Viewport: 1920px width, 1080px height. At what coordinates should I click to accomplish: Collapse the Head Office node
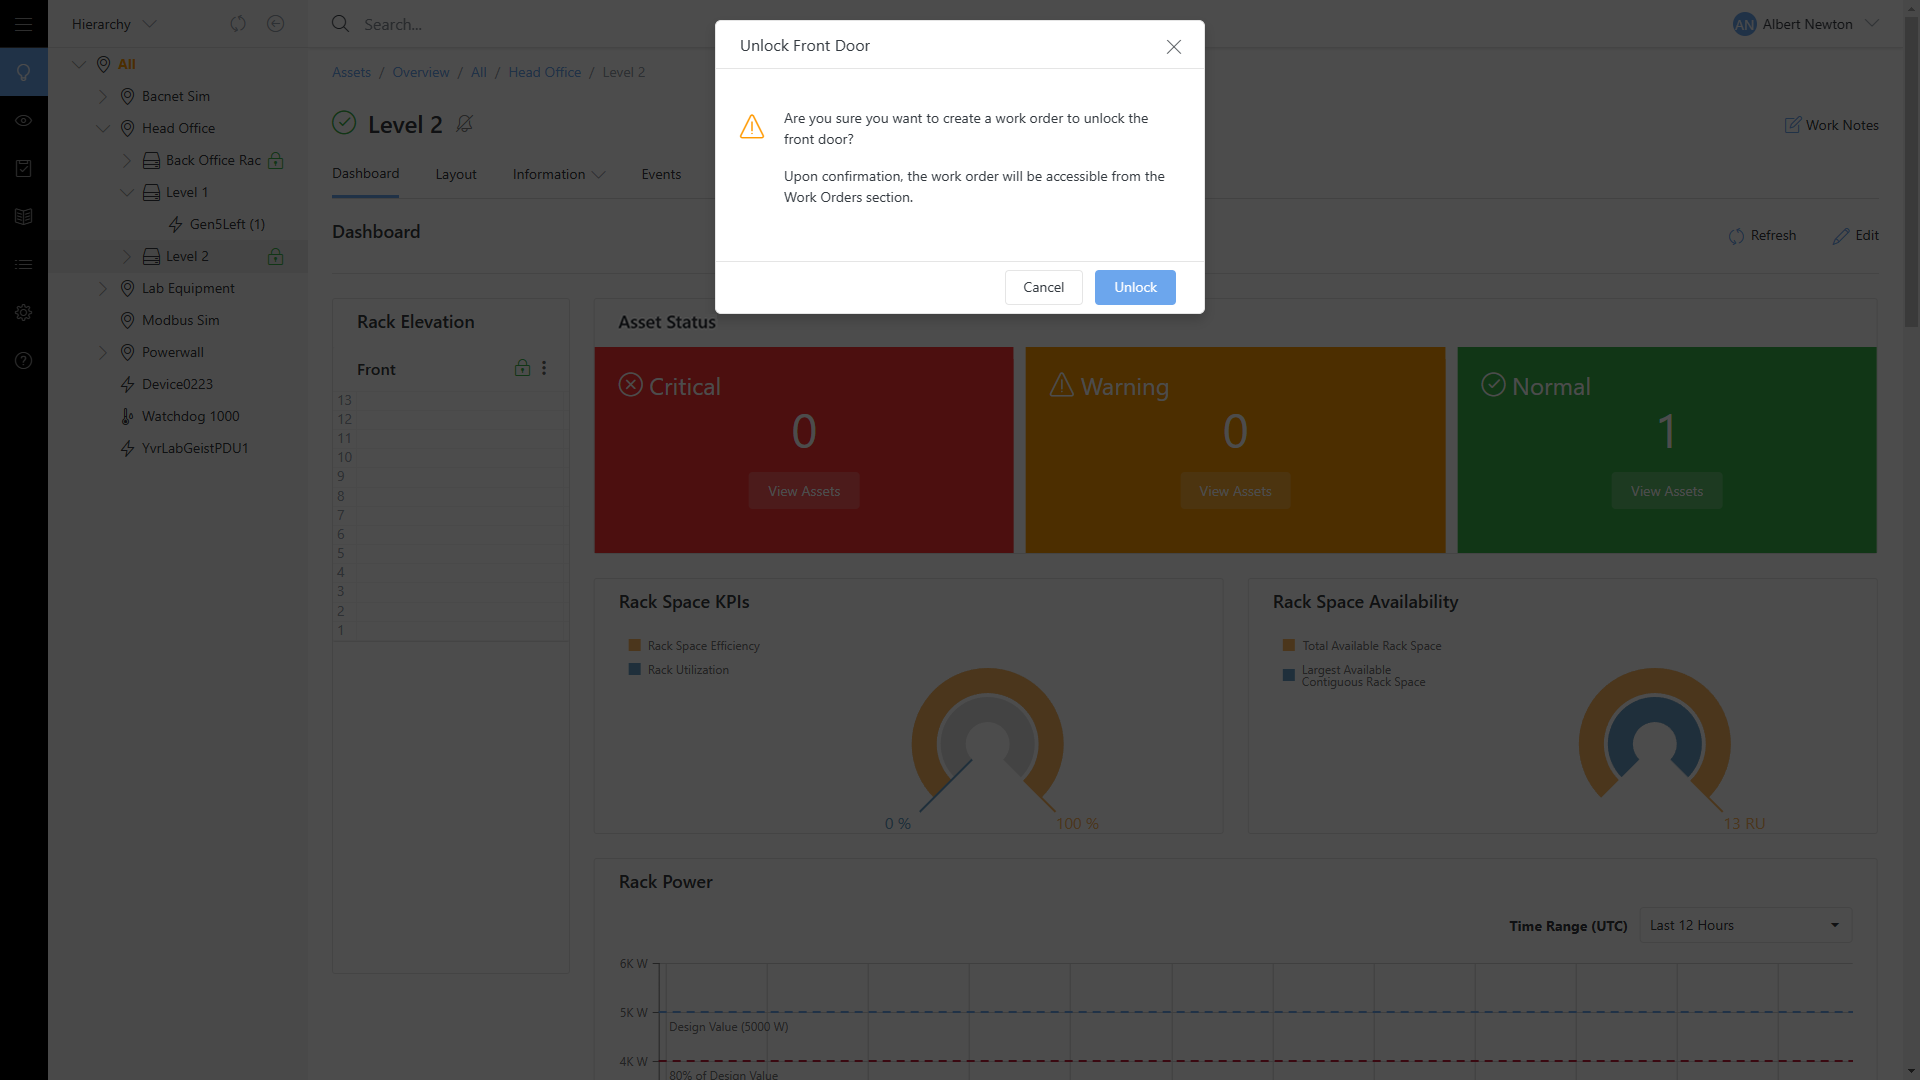click(x=103, y=128)
